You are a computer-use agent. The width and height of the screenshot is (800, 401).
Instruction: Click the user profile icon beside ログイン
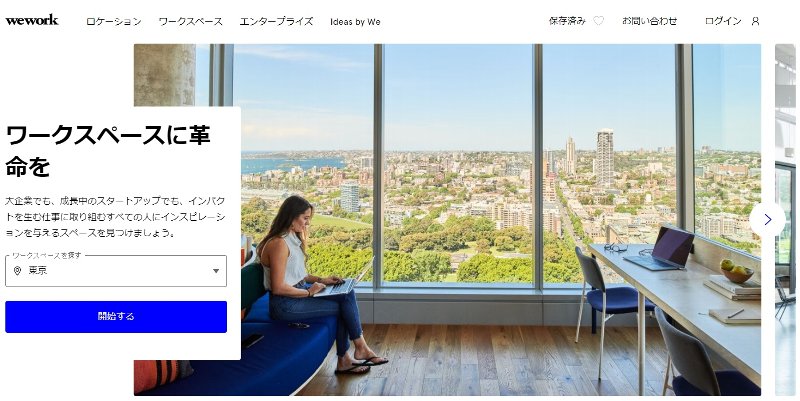tap(756, 21)
